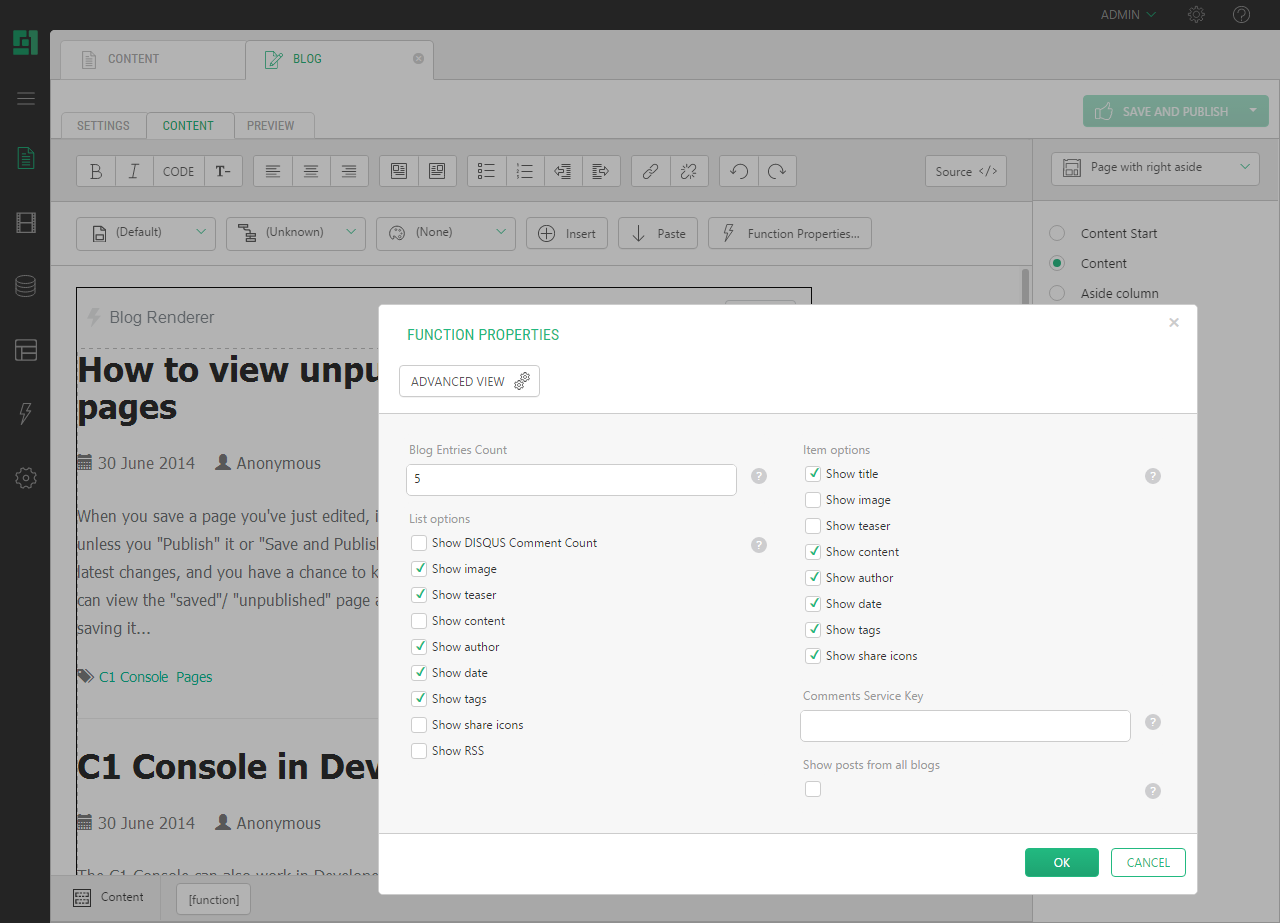Click help icon beside Blog Entries Count
The width and height of the screenshot is (1280, 923).
(x=759, y=476)
